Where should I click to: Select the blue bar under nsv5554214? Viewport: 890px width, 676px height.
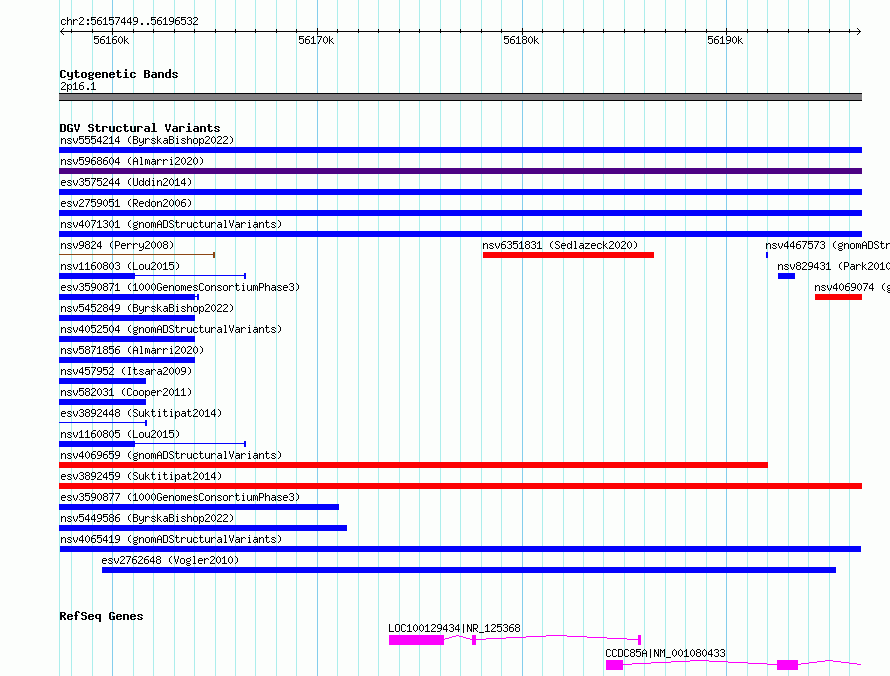[460, 150]
